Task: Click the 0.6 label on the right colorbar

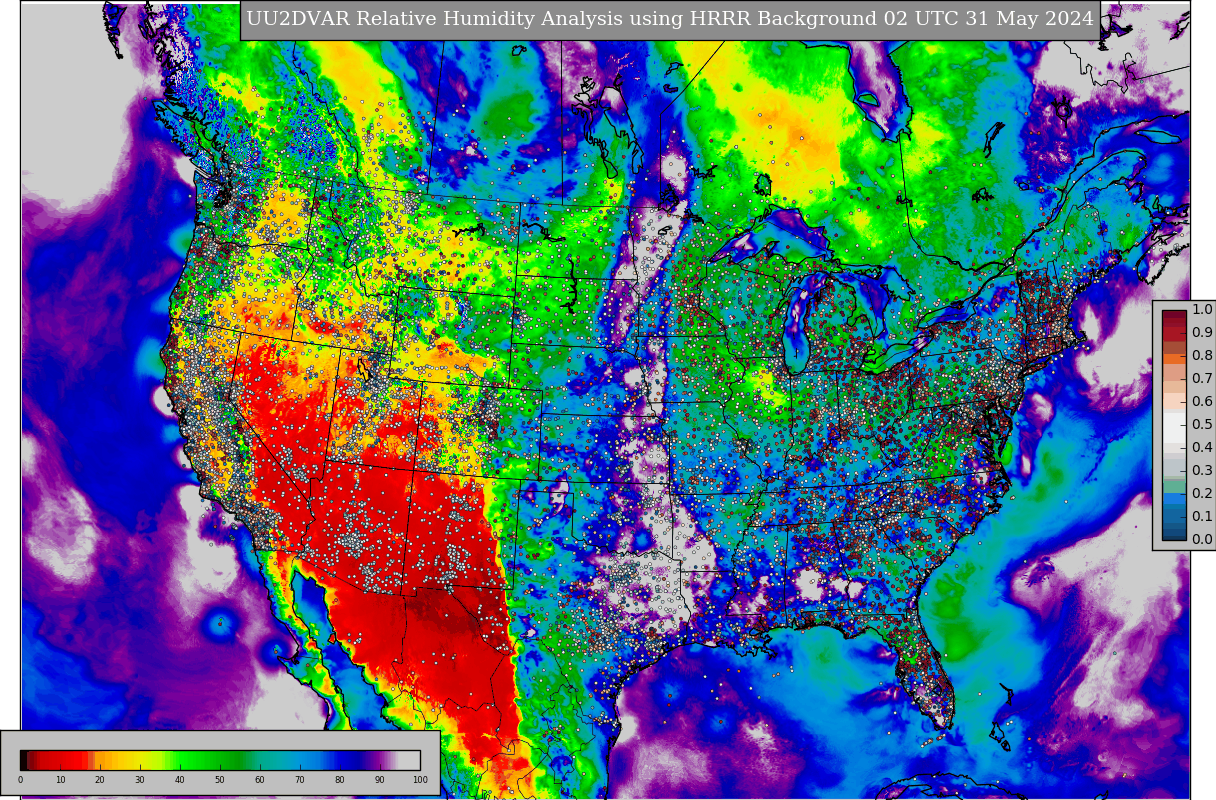Action: click(x=1202, y=401)
